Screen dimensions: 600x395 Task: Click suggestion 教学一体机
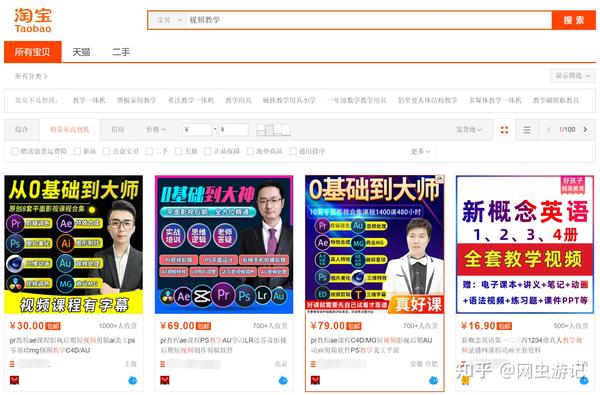coord(89,100)
